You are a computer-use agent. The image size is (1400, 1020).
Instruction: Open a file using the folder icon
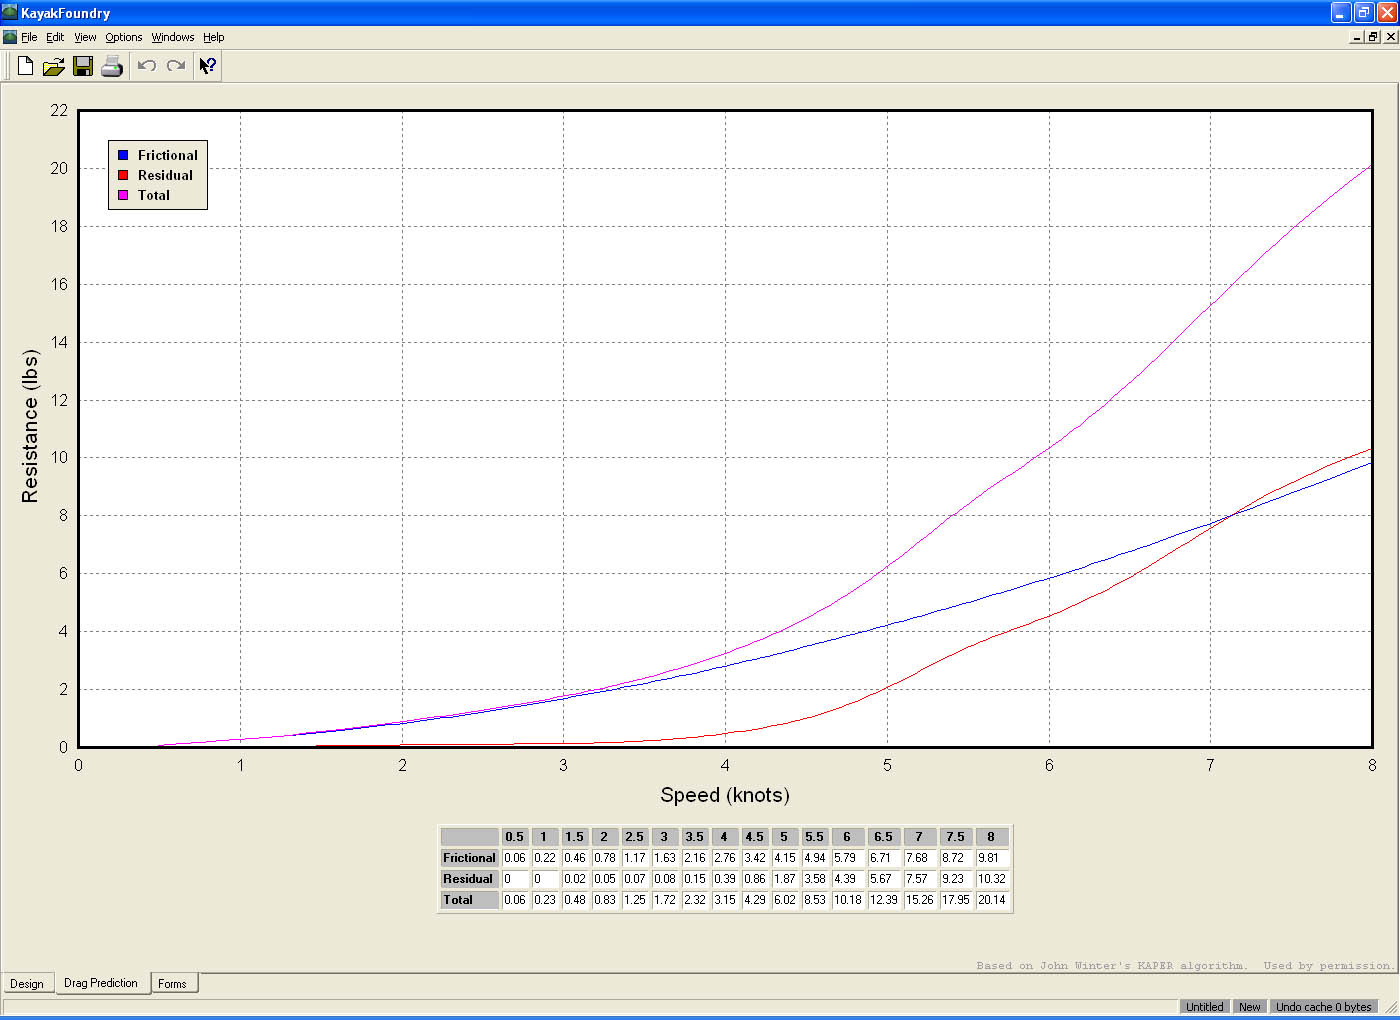(54, 66)
